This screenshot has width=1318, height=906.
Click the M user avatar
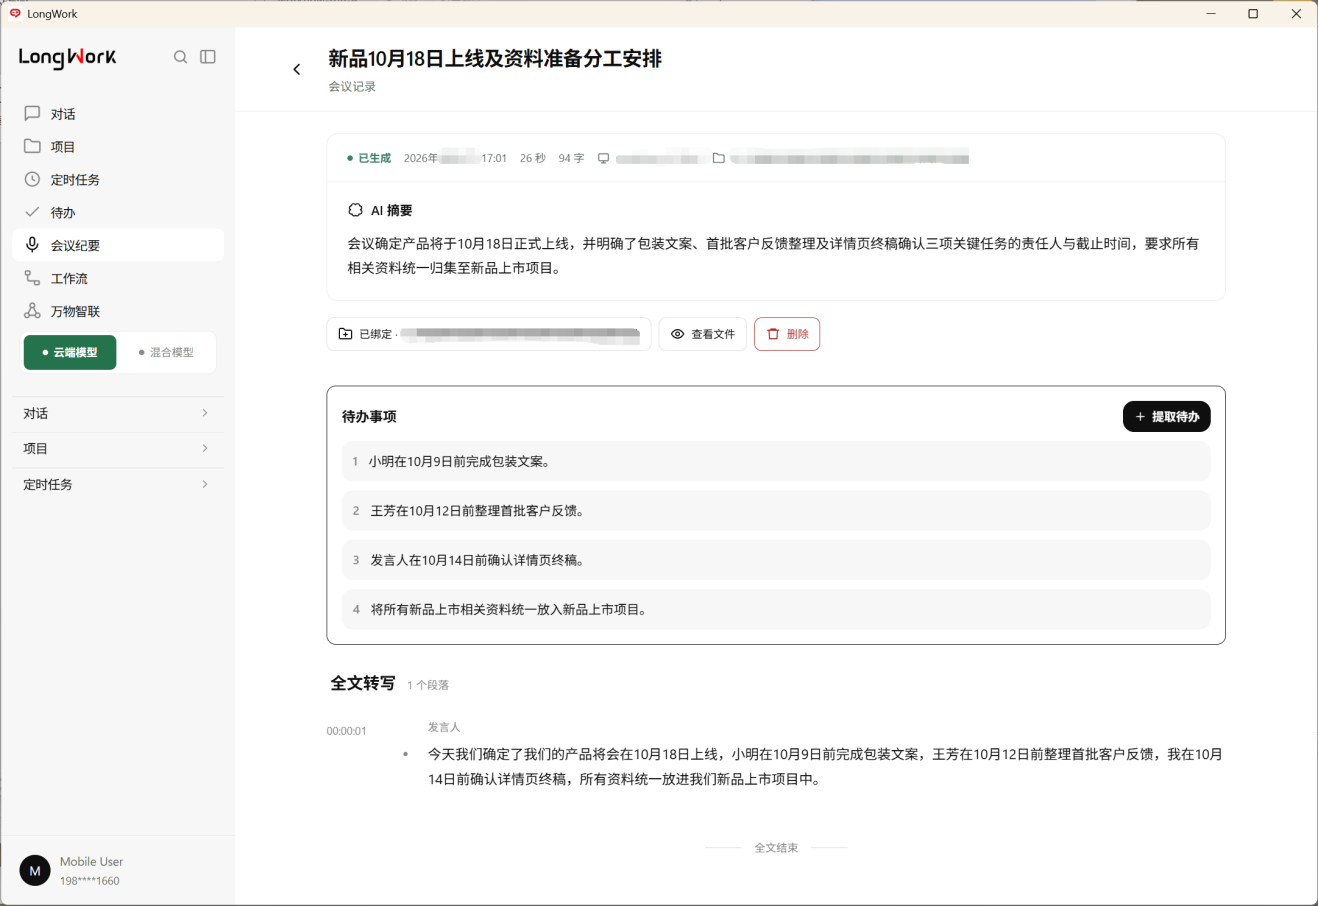click(x=35, y=871)
